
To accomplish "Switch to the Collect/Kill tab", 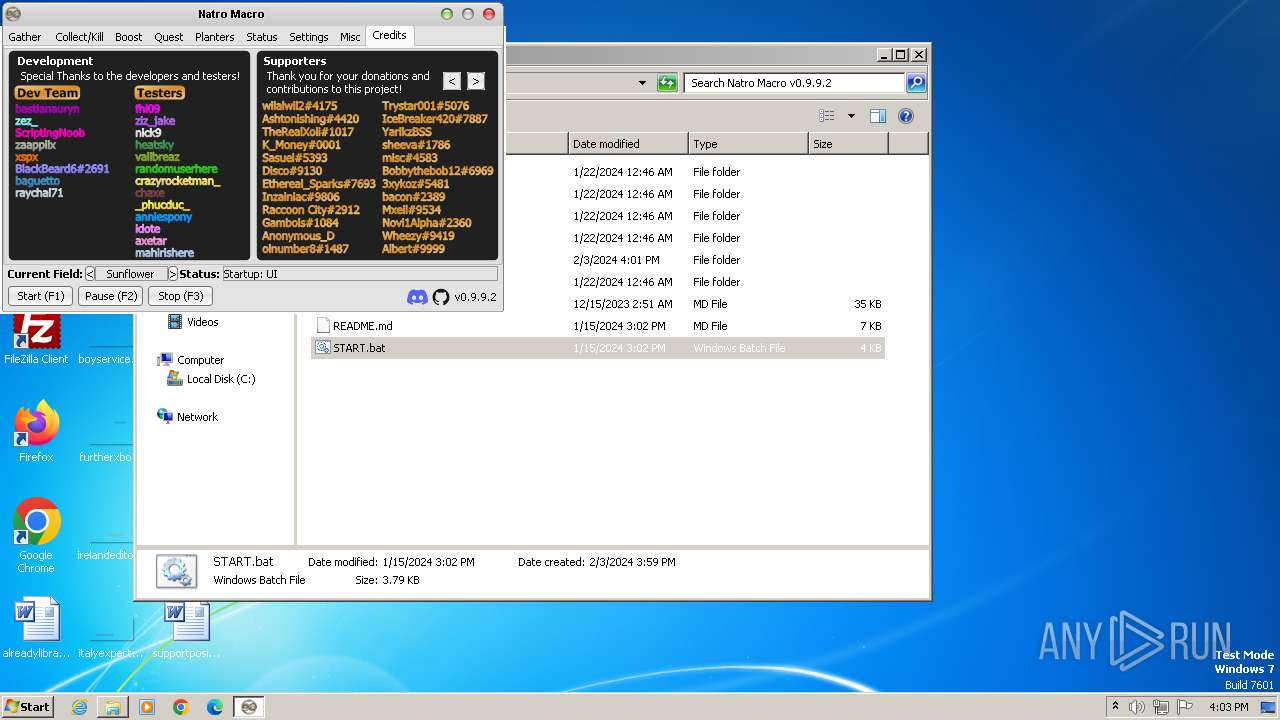I will tap(79, 37).
